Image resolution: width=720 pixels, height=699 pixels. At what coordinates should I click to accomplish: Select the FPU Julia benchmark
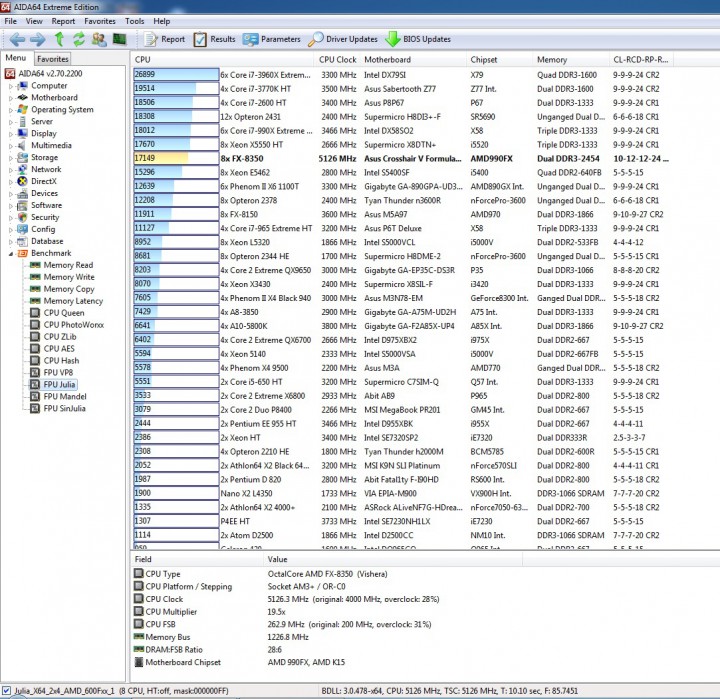point(59,384)
